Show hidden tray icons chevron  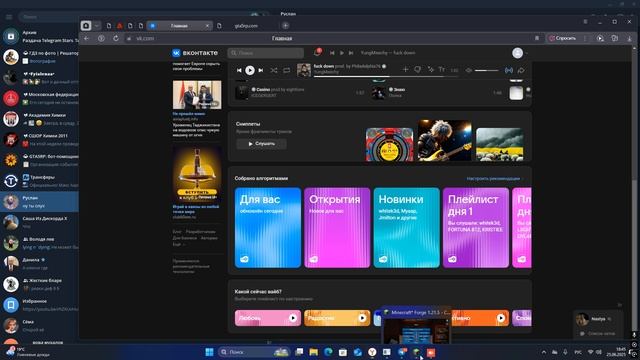tap(544, 352)
